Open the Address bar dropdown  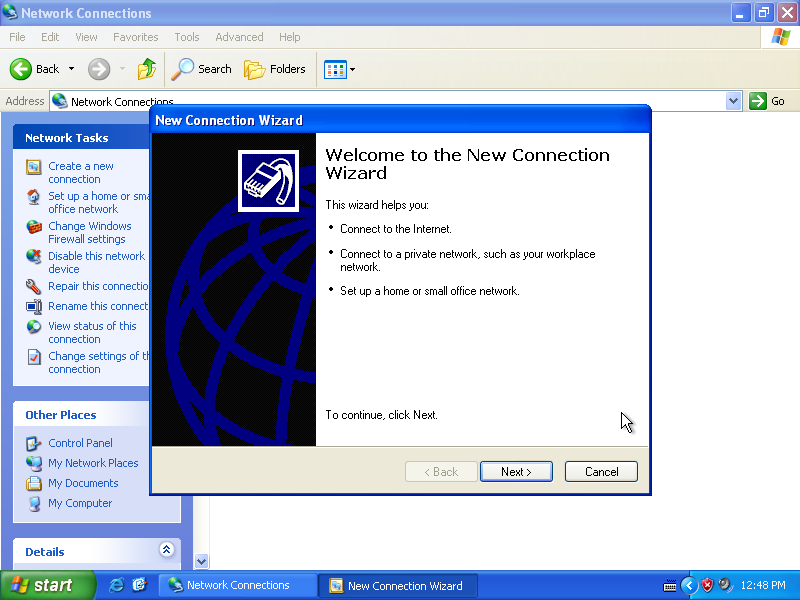click(x=733, y=101)
